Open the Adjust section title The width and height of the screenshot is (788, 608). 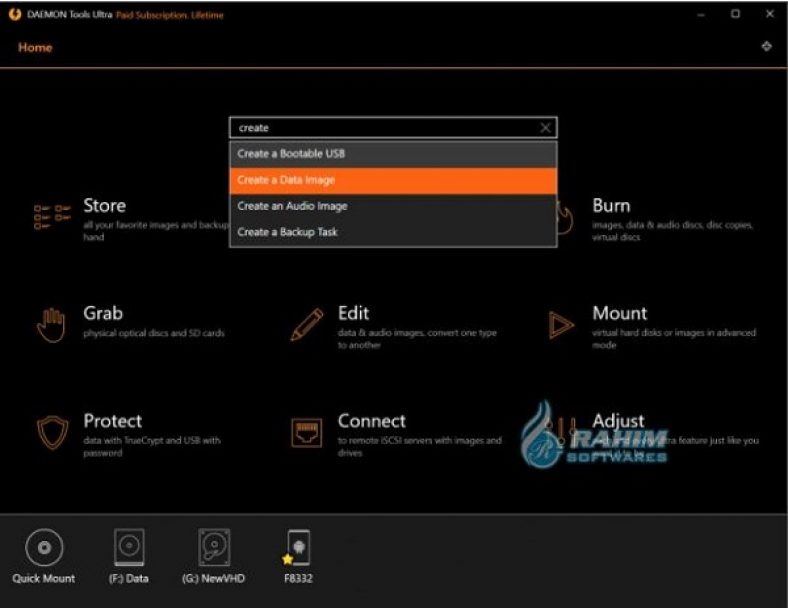[x=618, y=421]
